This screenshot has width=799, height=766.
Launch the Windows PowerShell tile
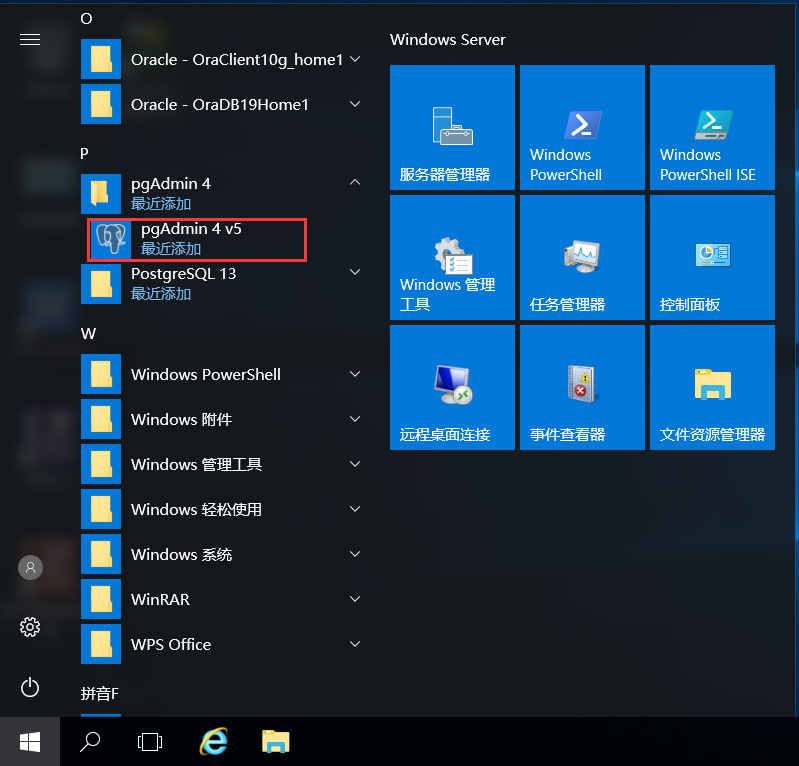[x=582, y=127]
